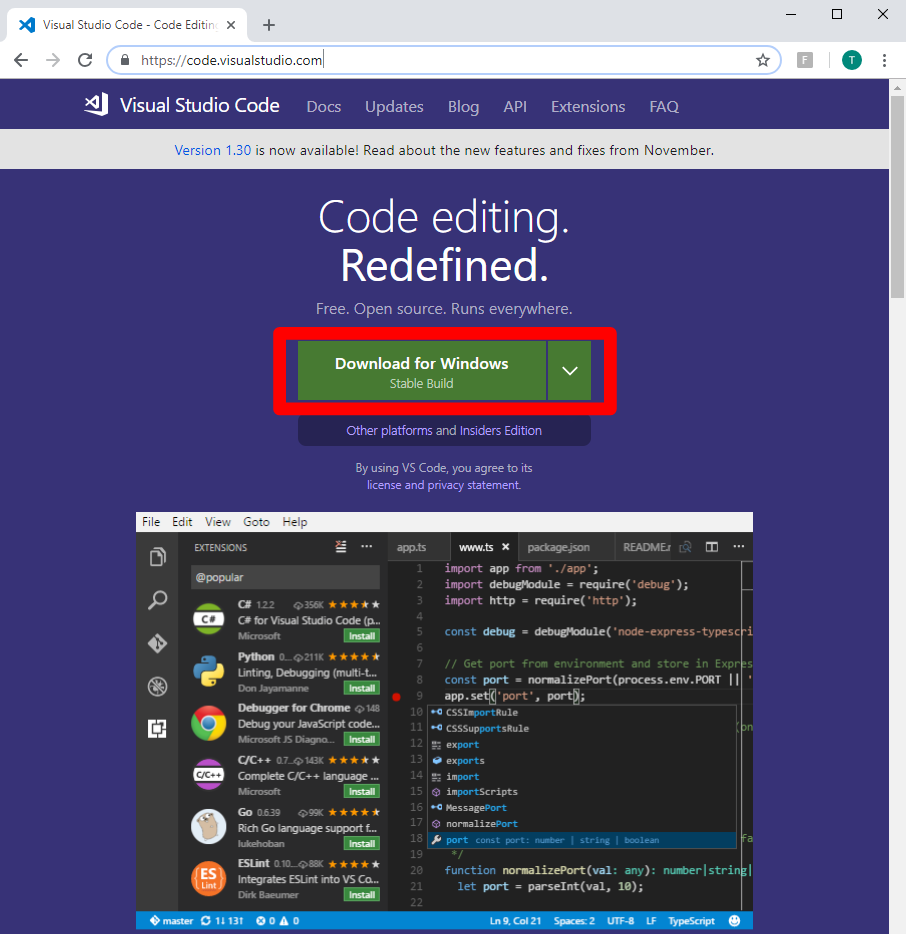Click Install for the C/C++ extension

362,792
